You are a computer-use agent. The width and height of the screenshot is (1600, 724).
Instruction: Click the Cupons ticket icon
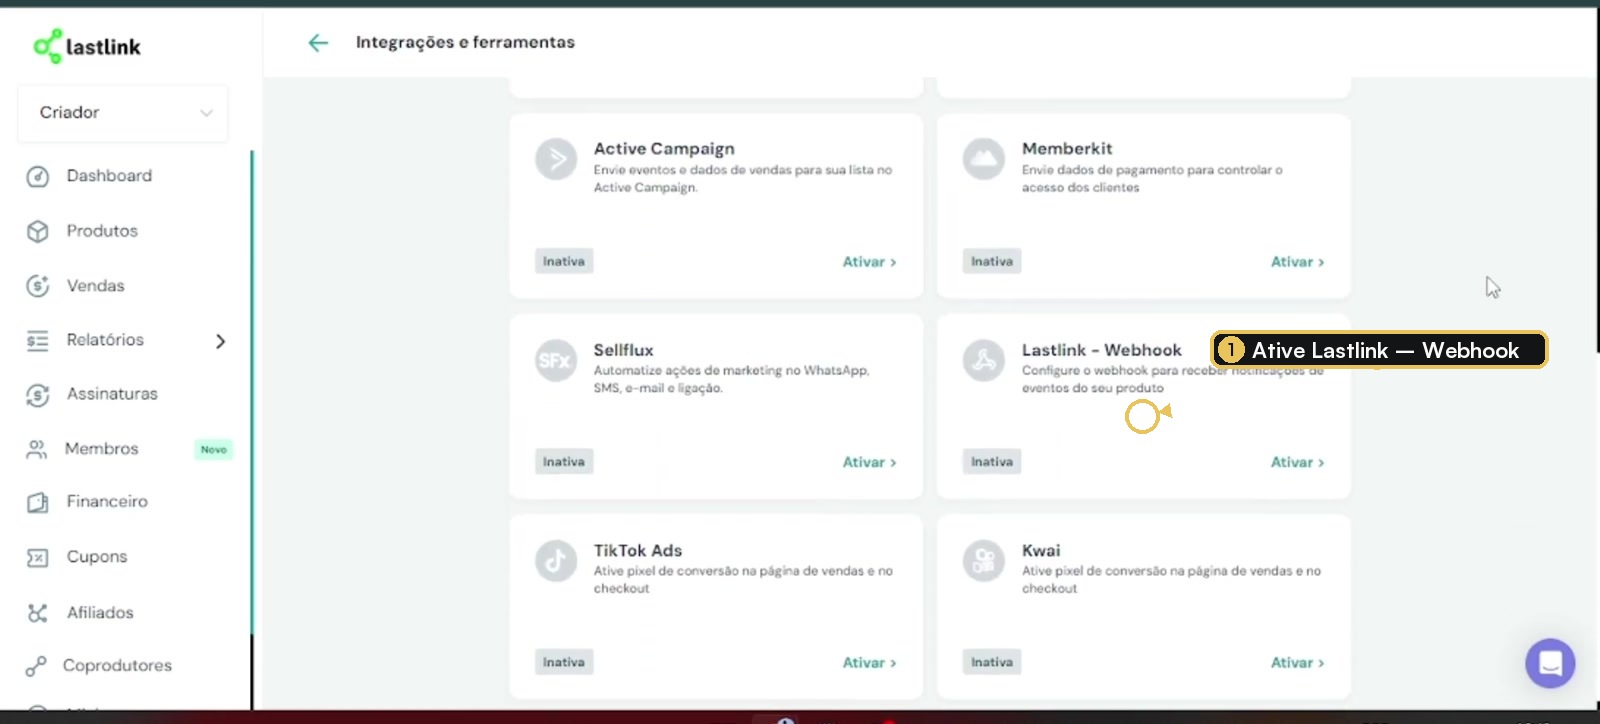tap(38, 558)
